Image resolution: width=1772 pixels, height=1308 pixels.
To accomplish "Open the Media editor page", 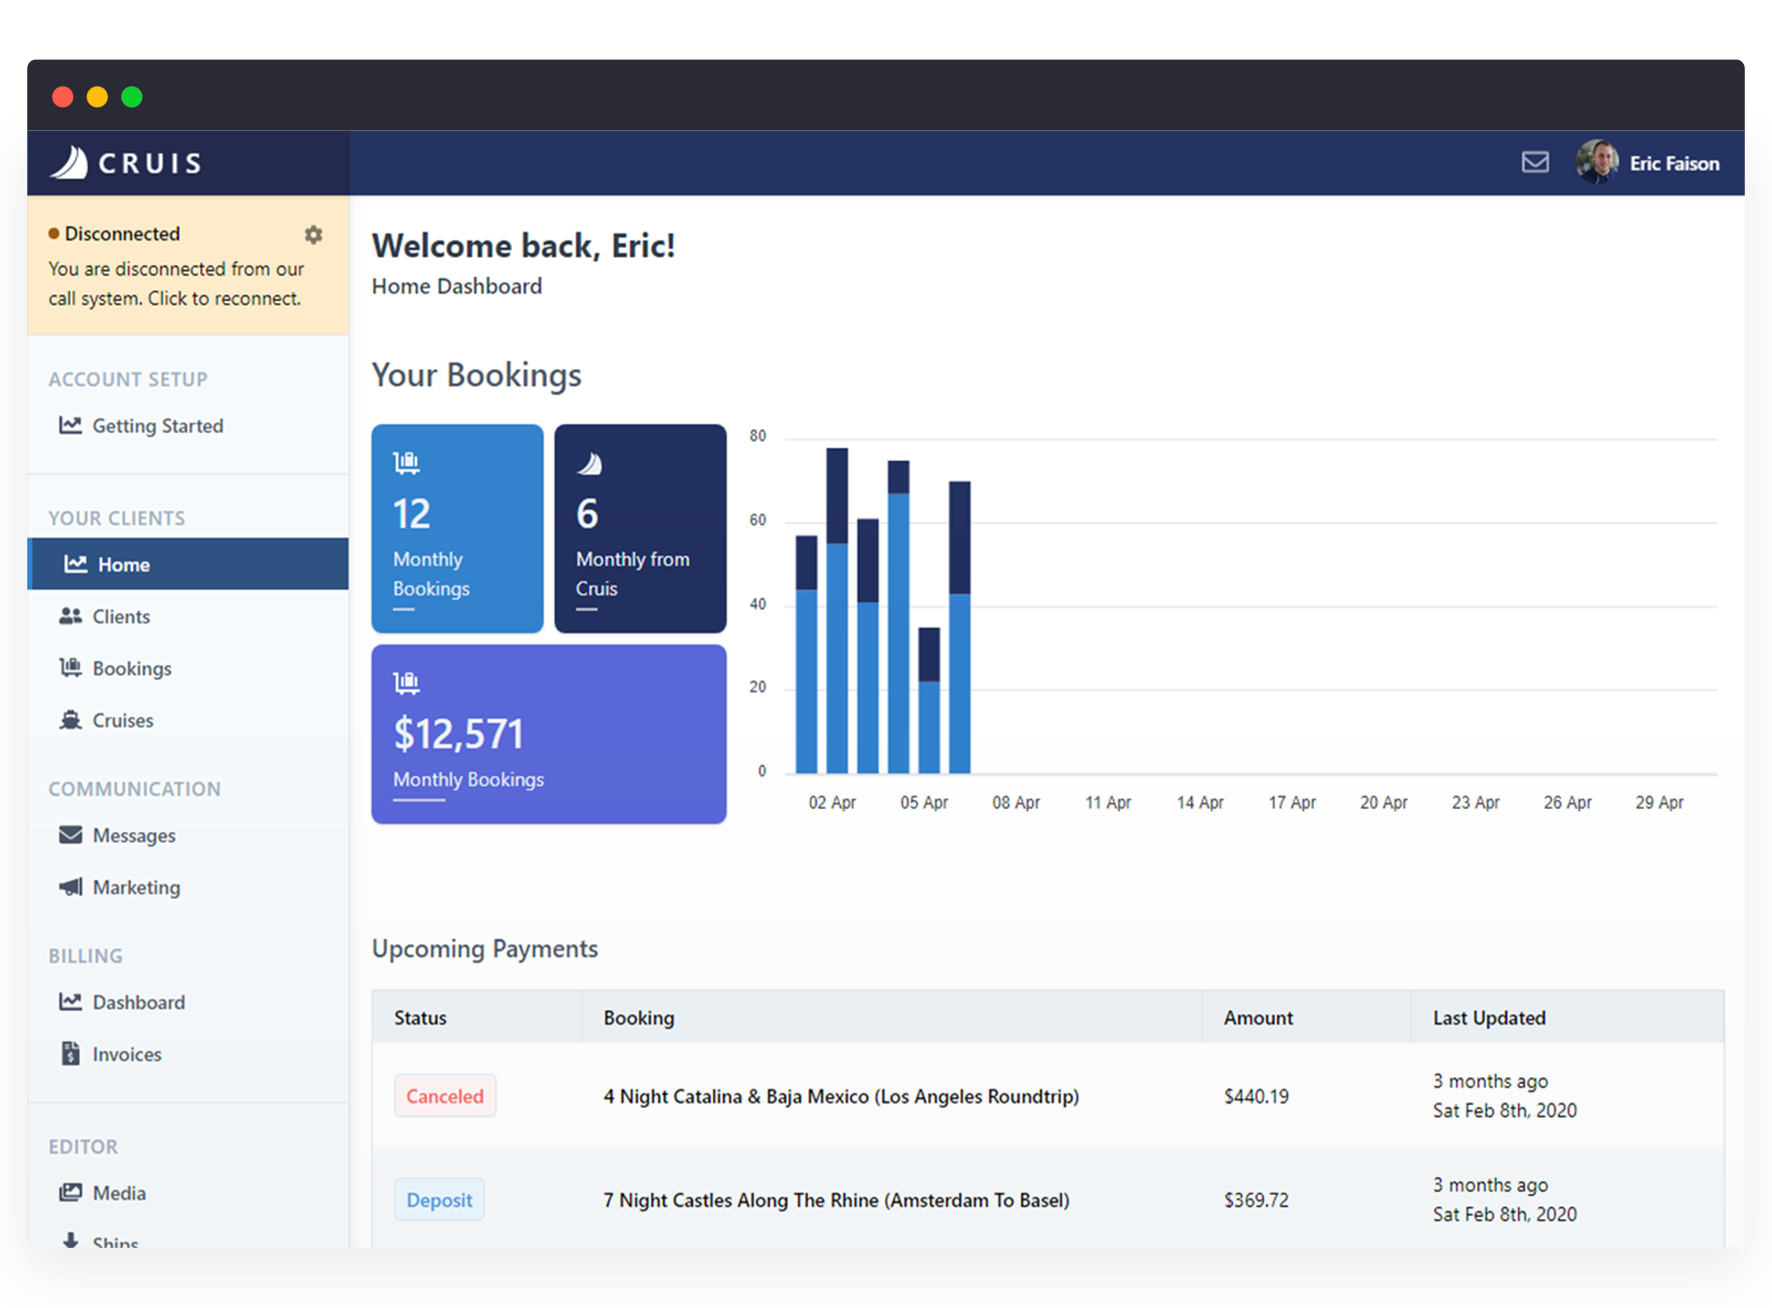I will pyautogui.click(x=119, y=1194).
